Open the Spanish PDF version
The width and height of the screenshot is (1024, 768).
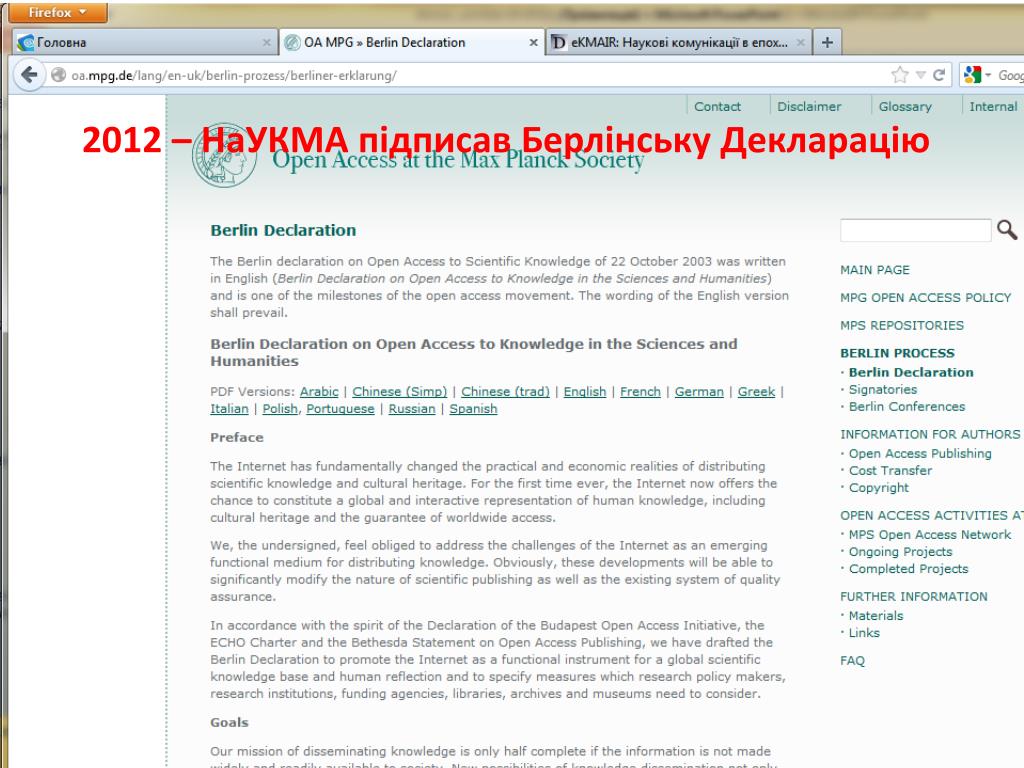(473, 409)
